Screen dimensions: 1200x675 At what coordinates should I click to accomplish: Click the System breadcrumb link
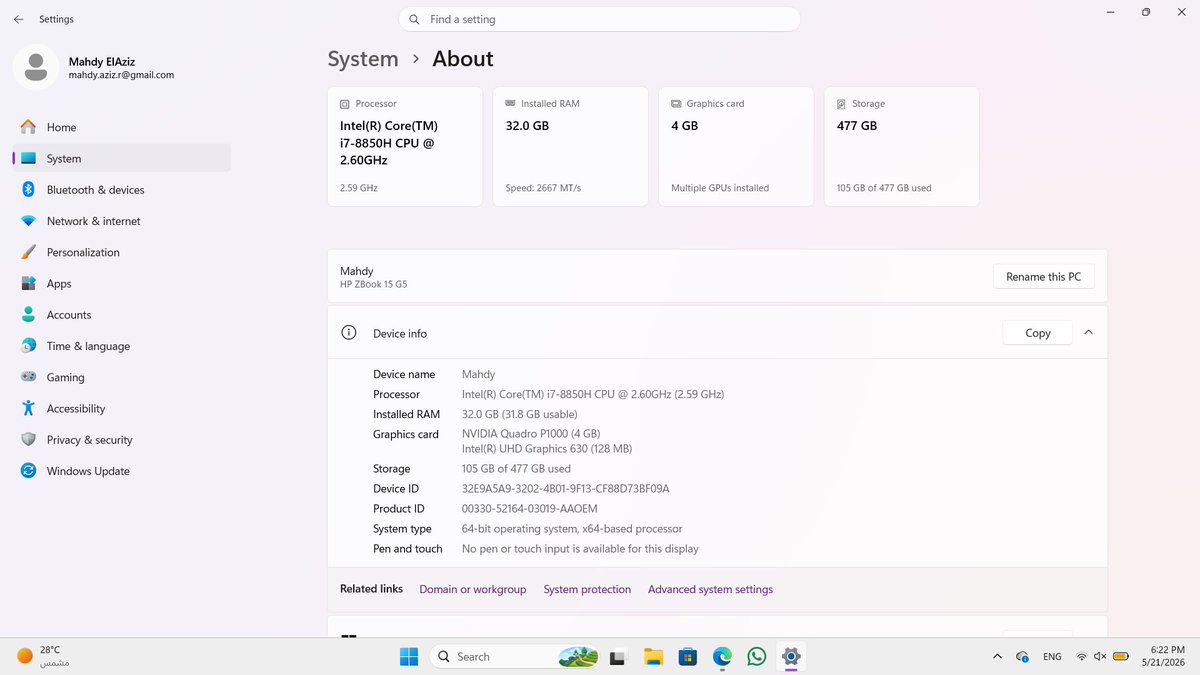pos(363,59)
